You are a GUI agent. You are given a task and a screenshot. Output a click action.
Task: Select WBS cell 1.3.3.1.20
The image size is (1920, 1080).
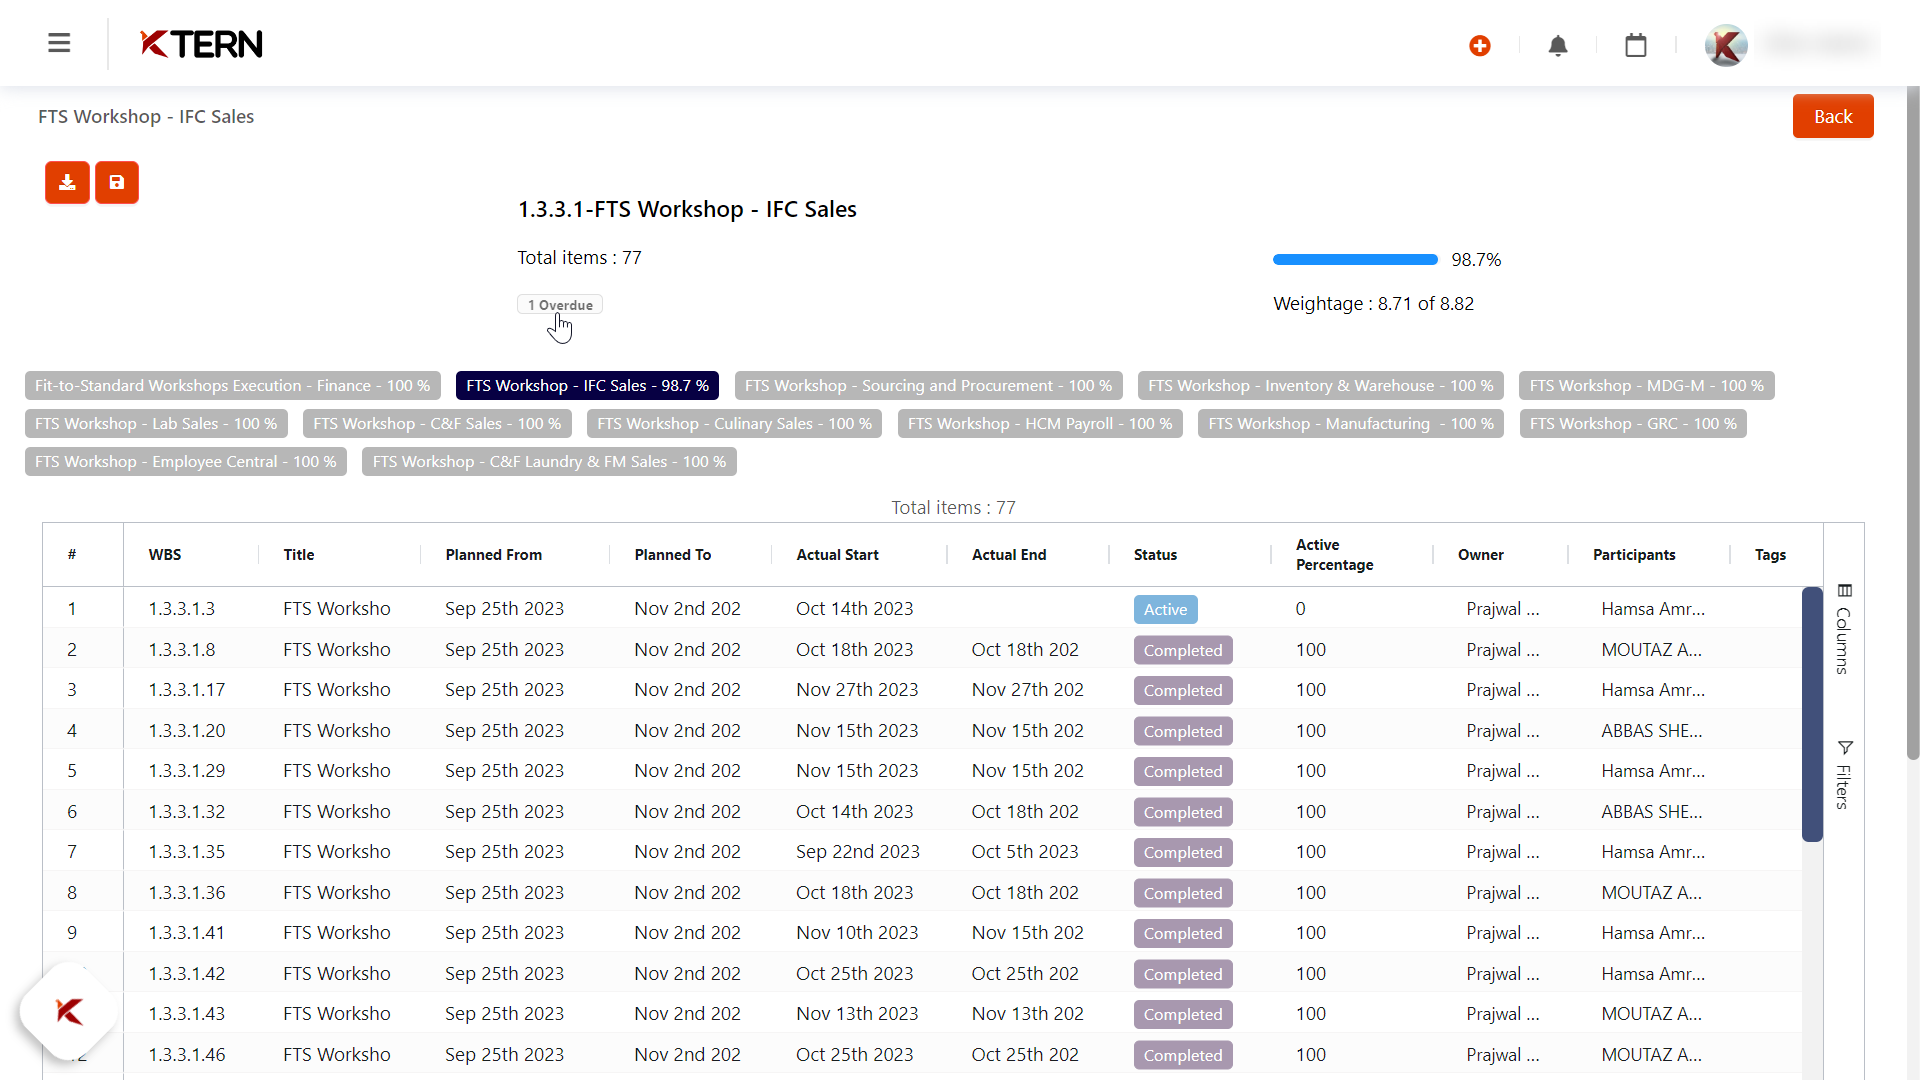click(x=187, y=731)
